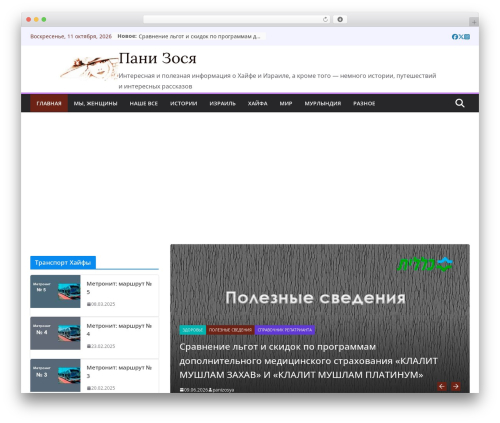Click the site tagline about Хайфе и Израиле
The height and width of the screenshot is (423, 500).
277,81
